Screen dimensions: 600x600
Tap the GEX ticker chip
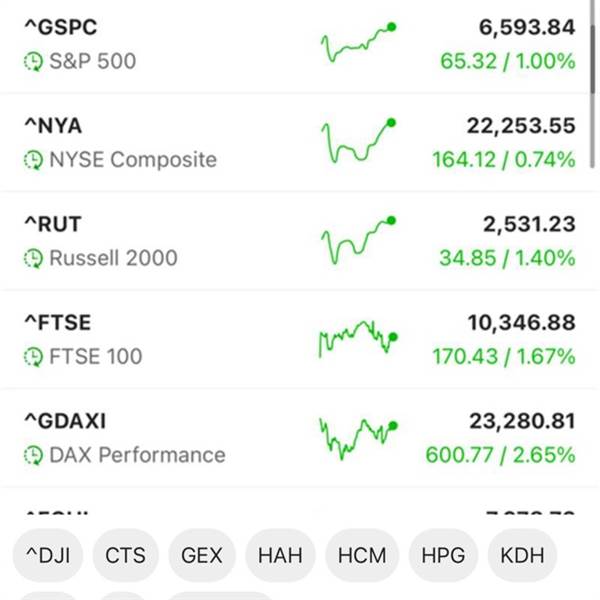pyautogui.click(x=202, y=556)
